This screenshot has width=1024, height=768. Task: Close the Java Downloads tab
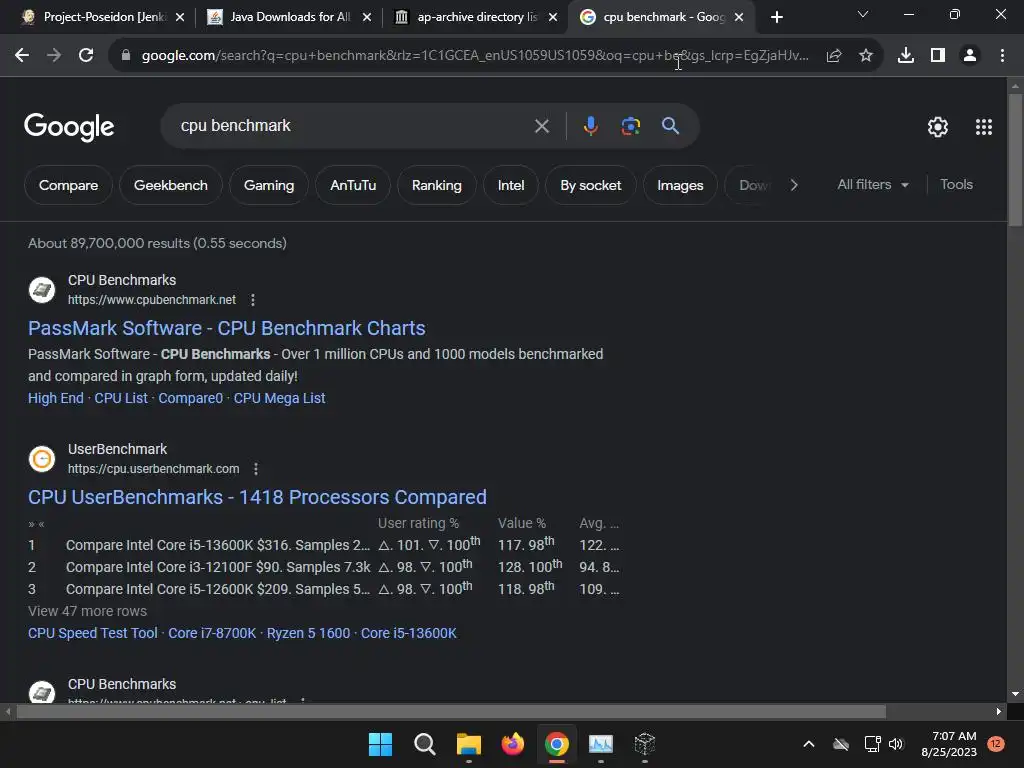367,17
